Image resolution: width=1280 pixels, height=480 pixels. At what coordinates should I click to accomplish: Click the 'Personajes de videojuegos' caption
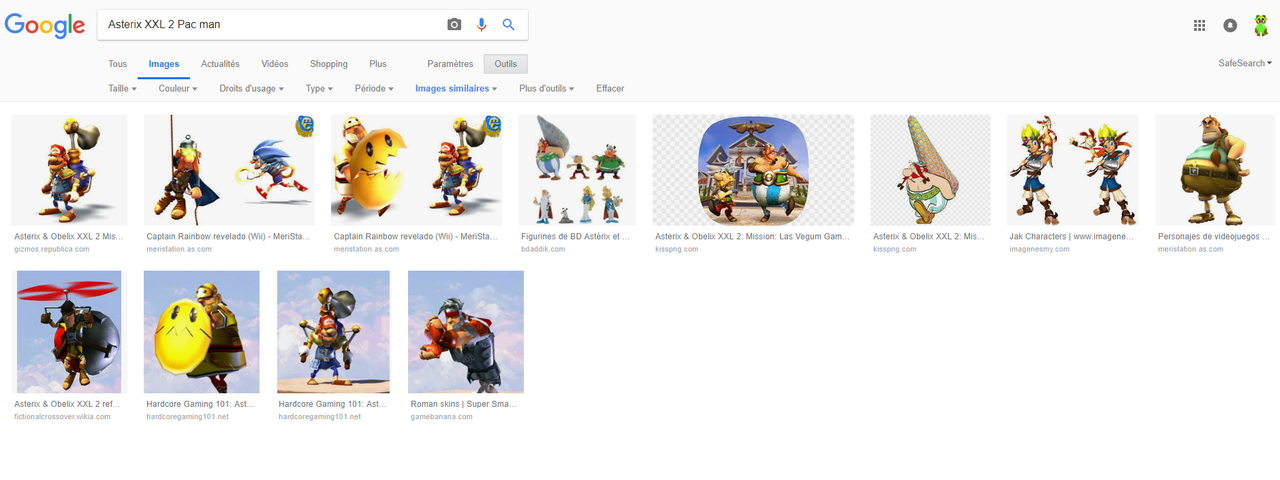1213,237
